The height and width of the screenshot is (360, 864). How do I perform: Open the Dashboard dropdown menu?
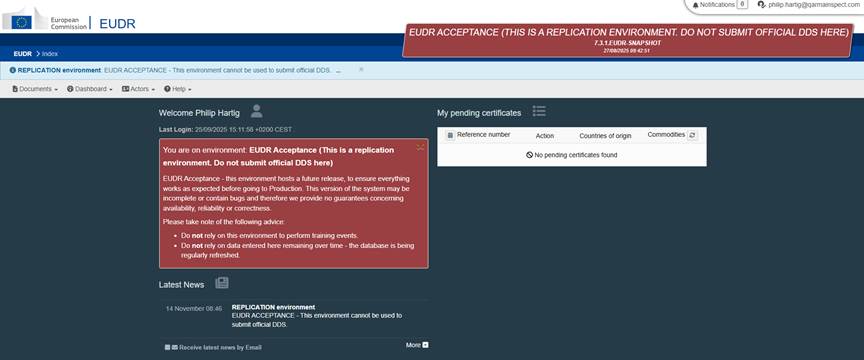click(89, 89)
